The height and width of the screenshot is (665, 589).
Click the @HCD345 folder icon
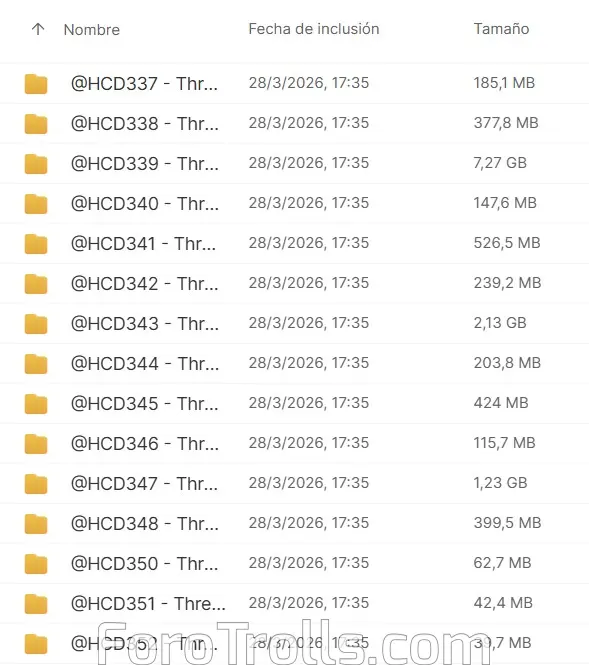(36, 403)
